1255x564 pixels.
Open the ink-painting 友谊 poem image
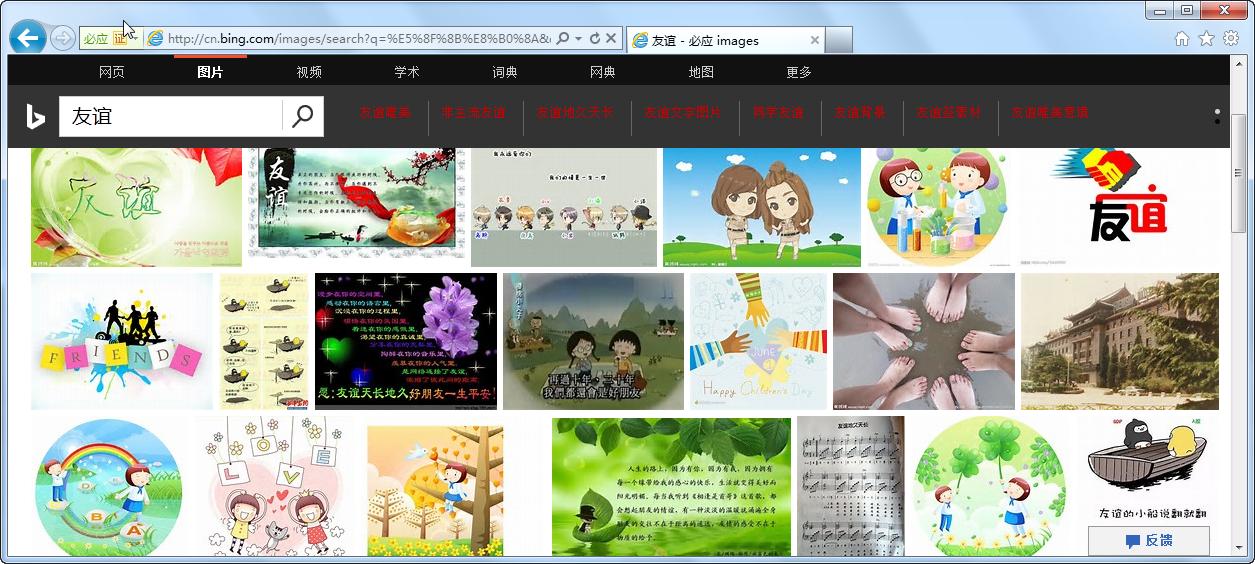(356, 203)
